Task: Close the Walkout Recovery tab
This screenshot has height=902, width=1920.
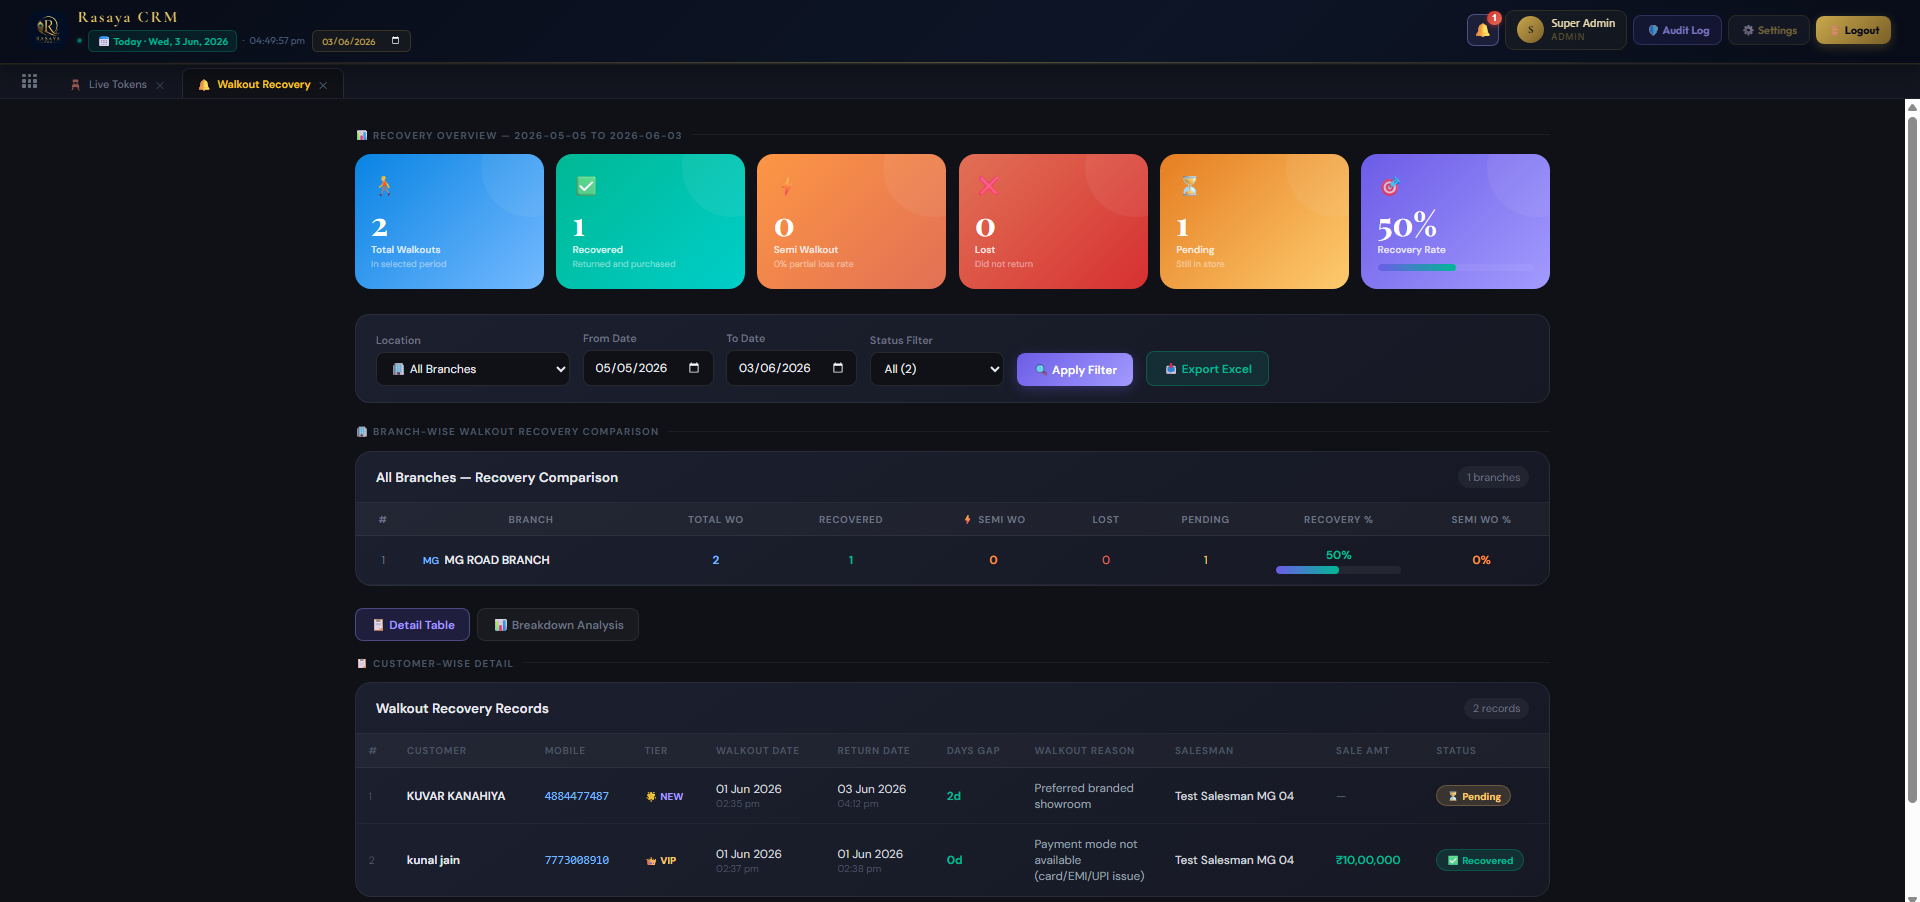Action: pos(323,85)
